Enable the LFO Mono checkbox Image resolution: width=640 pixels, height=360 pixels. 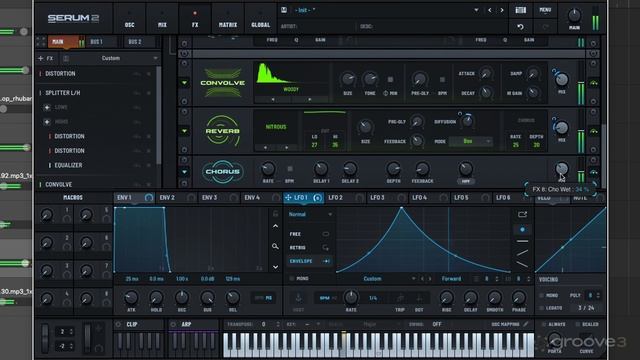[291, 278]
